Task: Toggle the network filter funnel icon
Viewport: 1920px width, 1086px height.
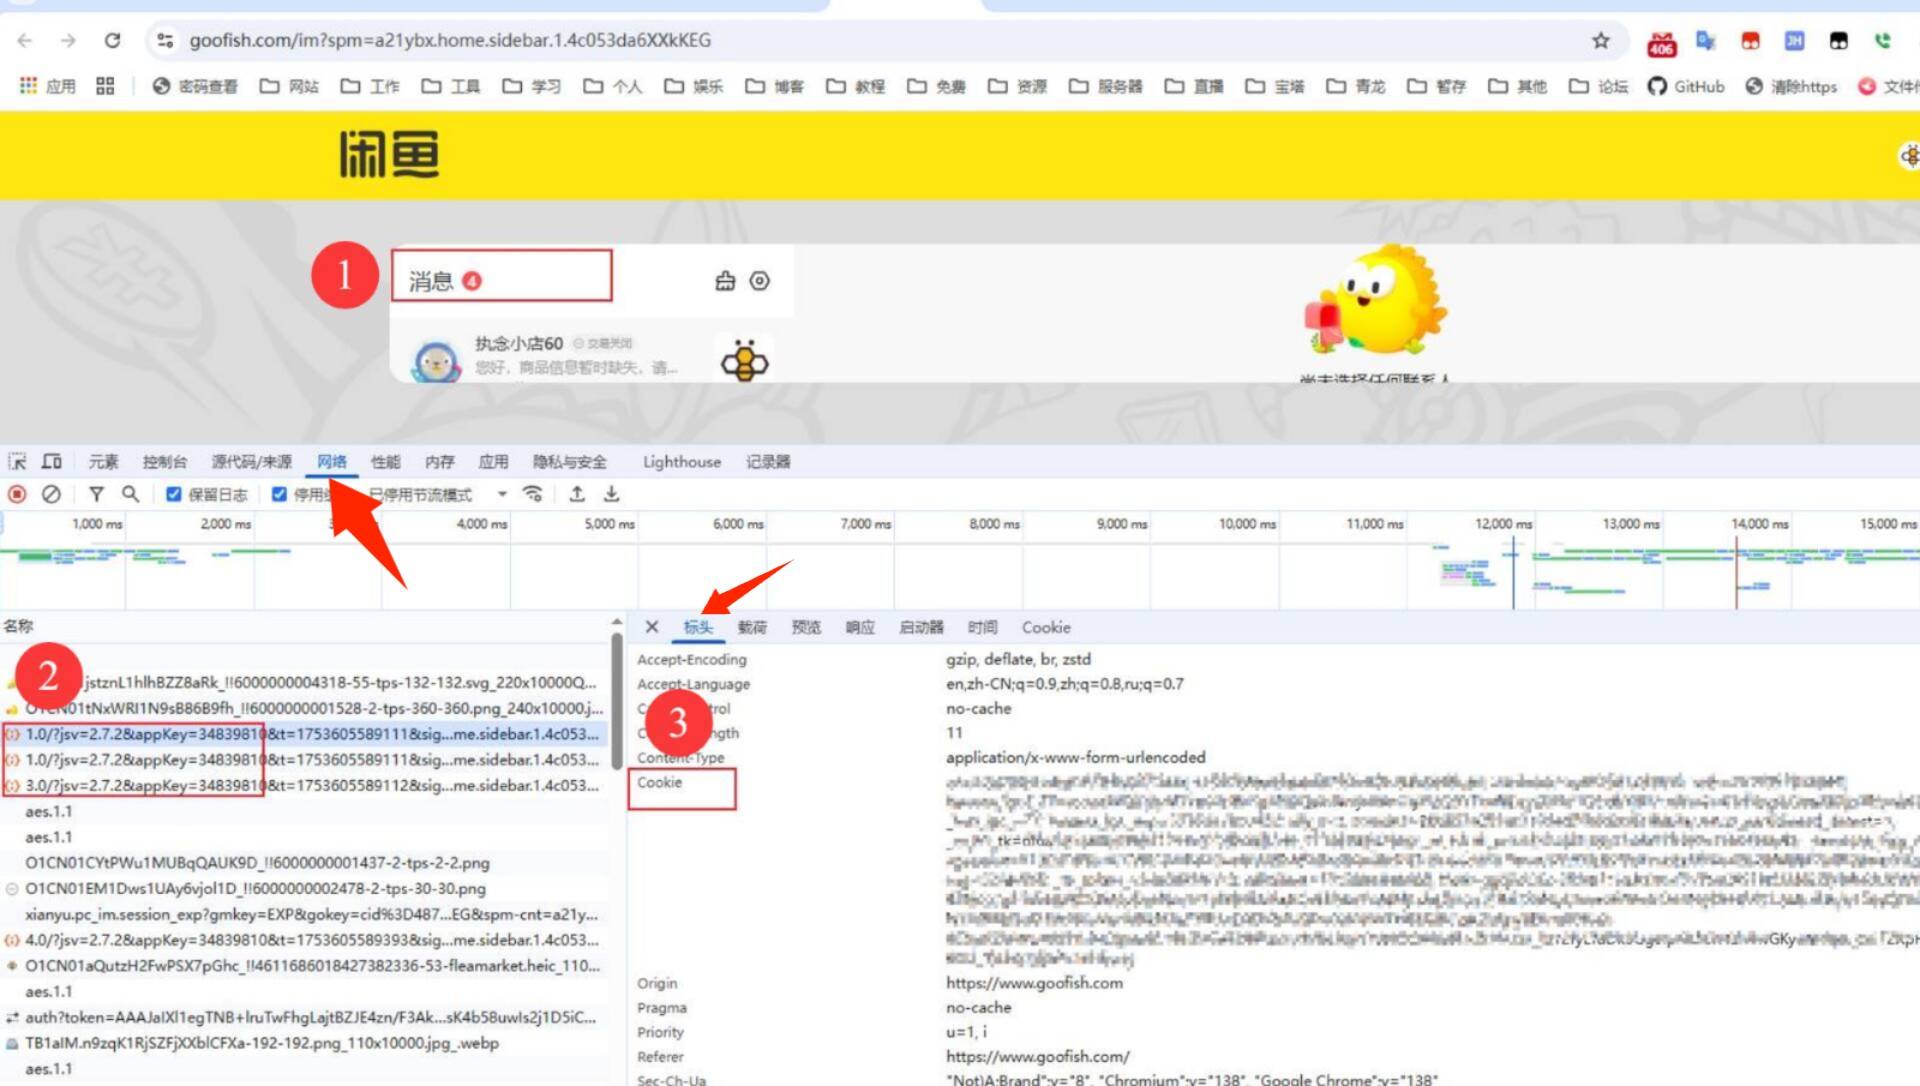Action: 96,494
